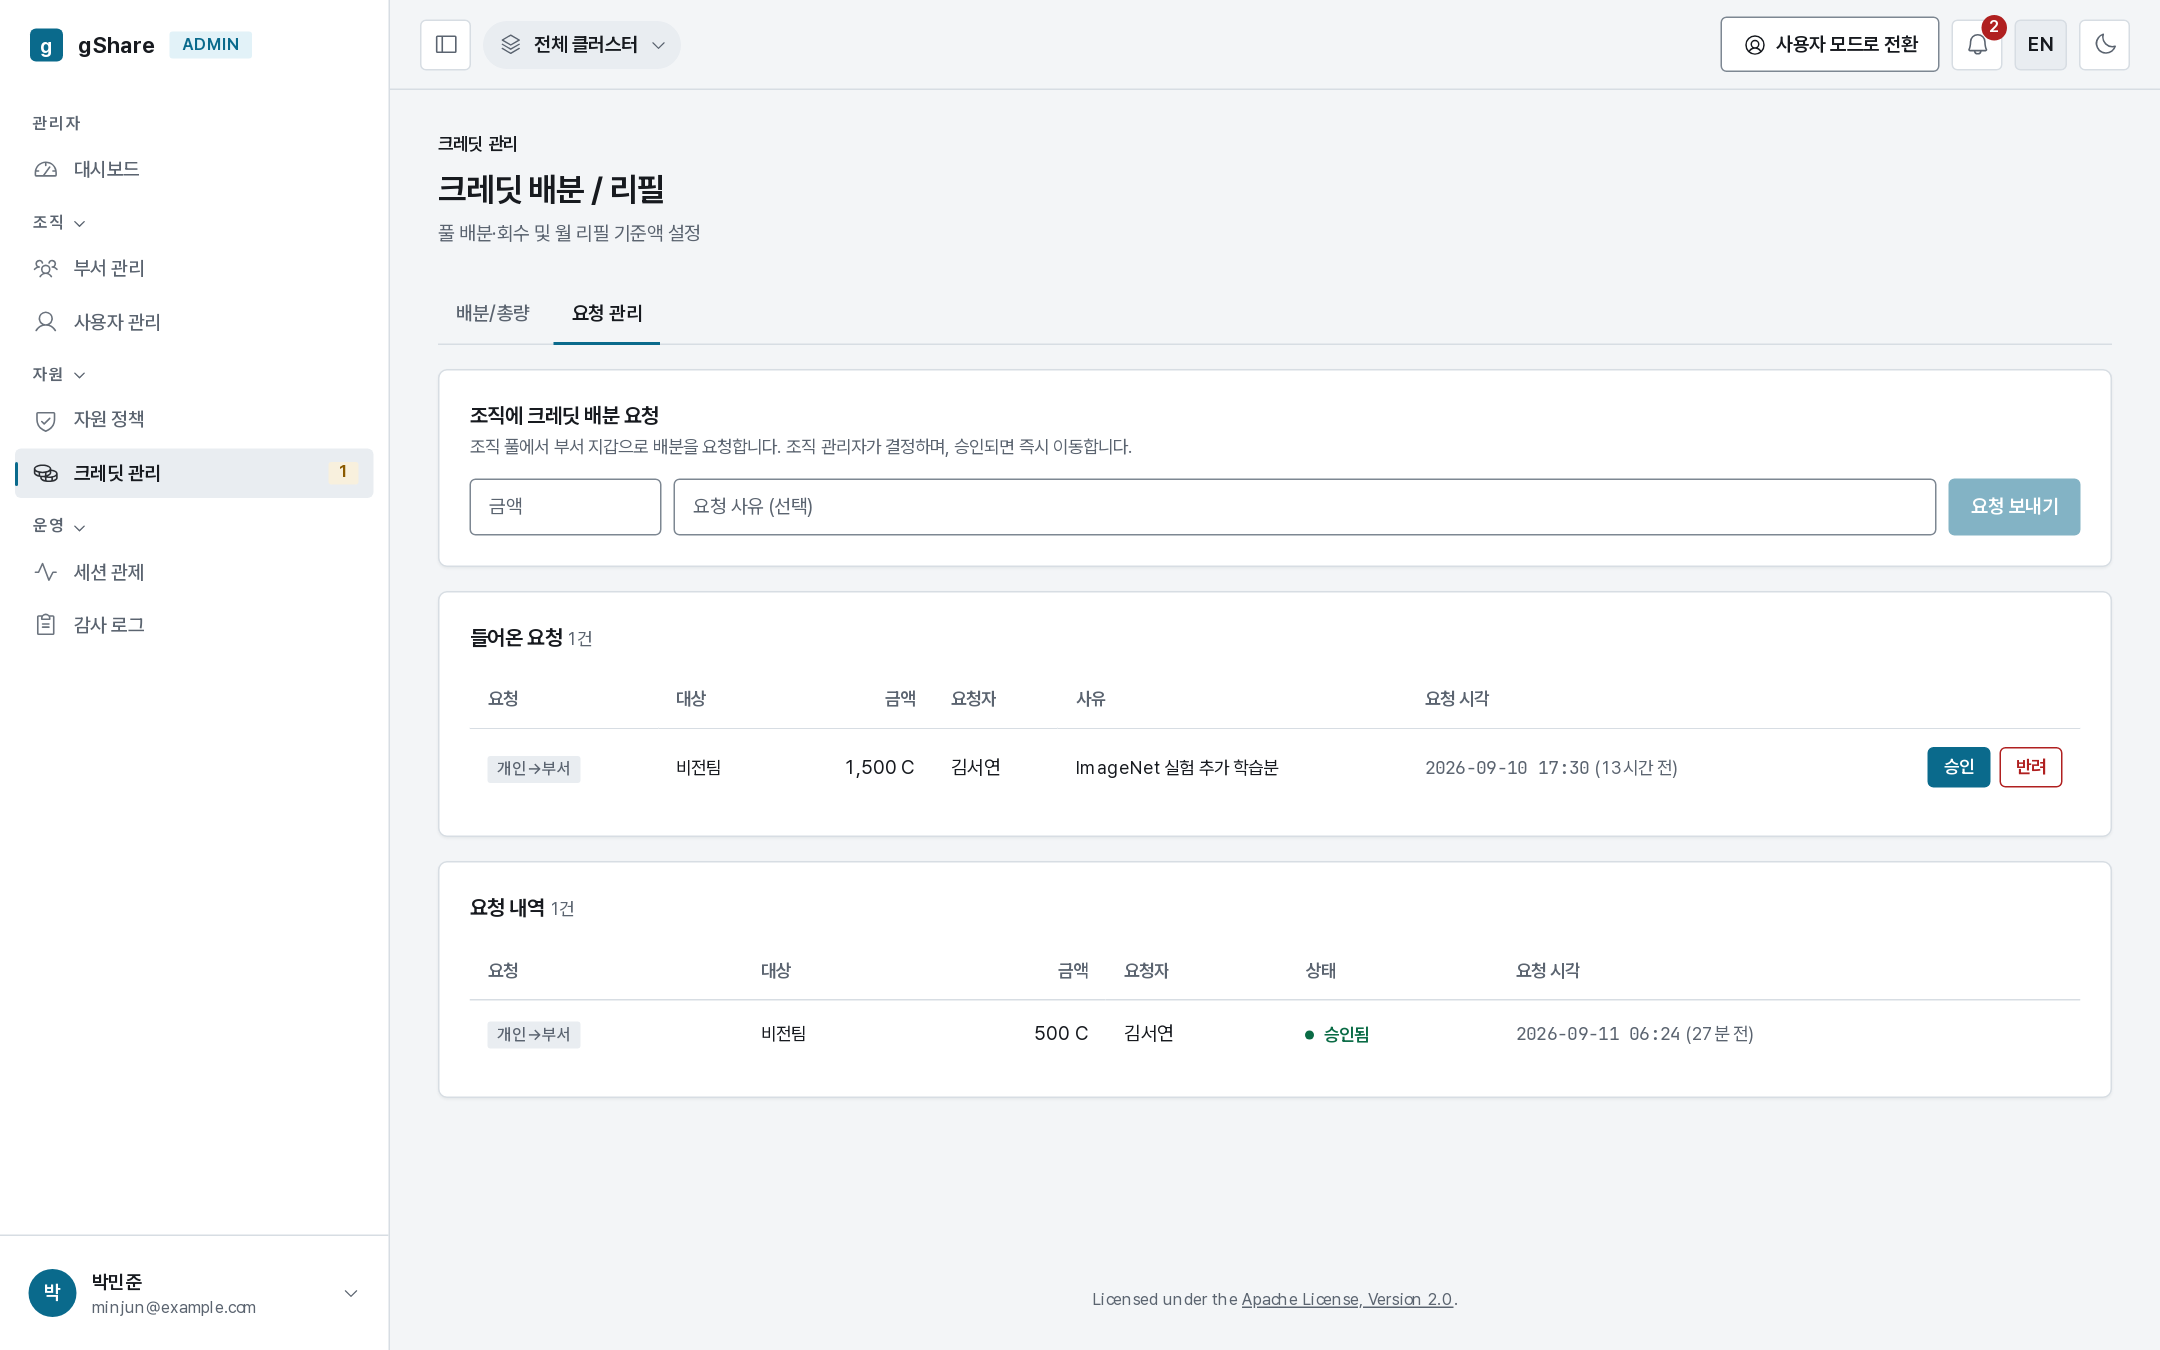Collapse the 조직 sidebar section
Image resolution: width=2160 pixels, height=1350 pixels.
tap(59, 222)
